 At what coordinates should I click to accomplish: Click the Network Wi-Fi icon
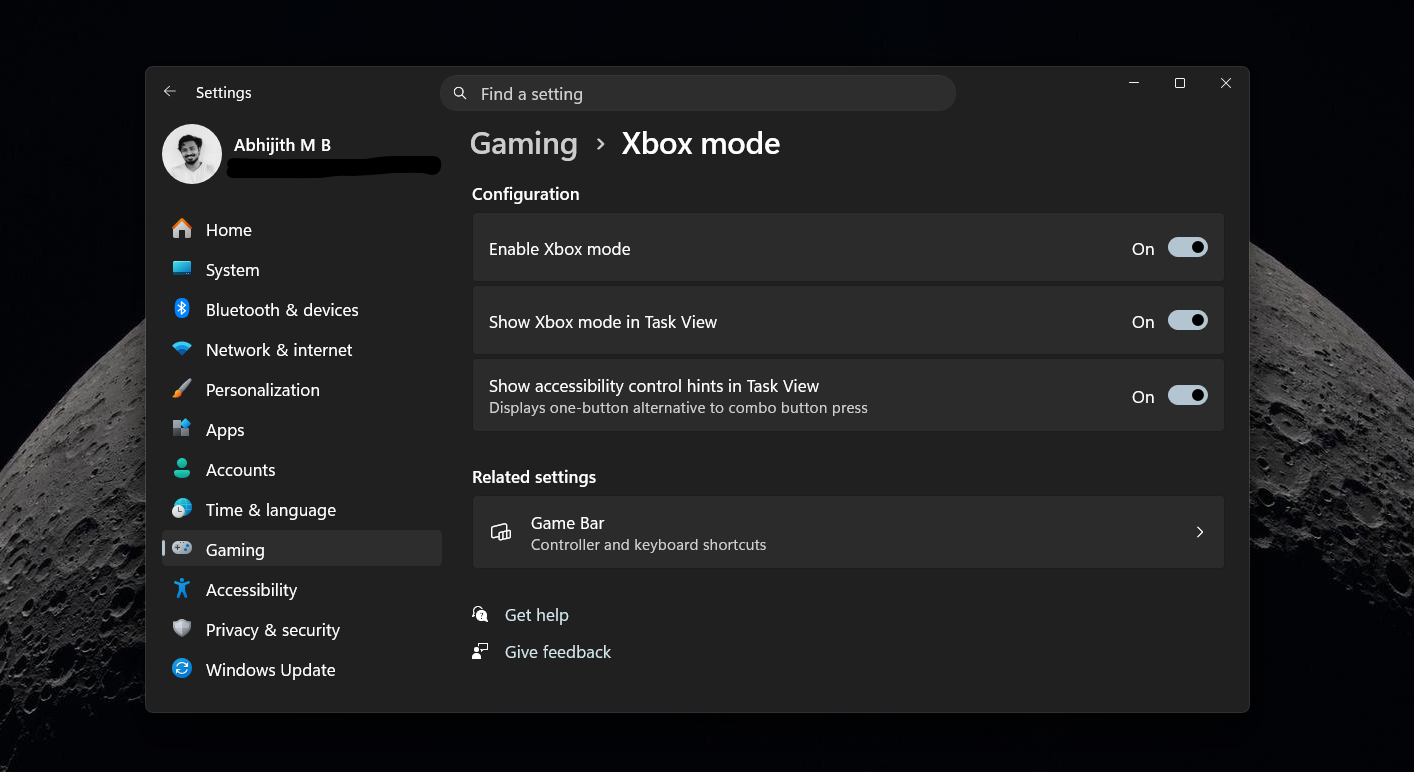pos(182,349)
